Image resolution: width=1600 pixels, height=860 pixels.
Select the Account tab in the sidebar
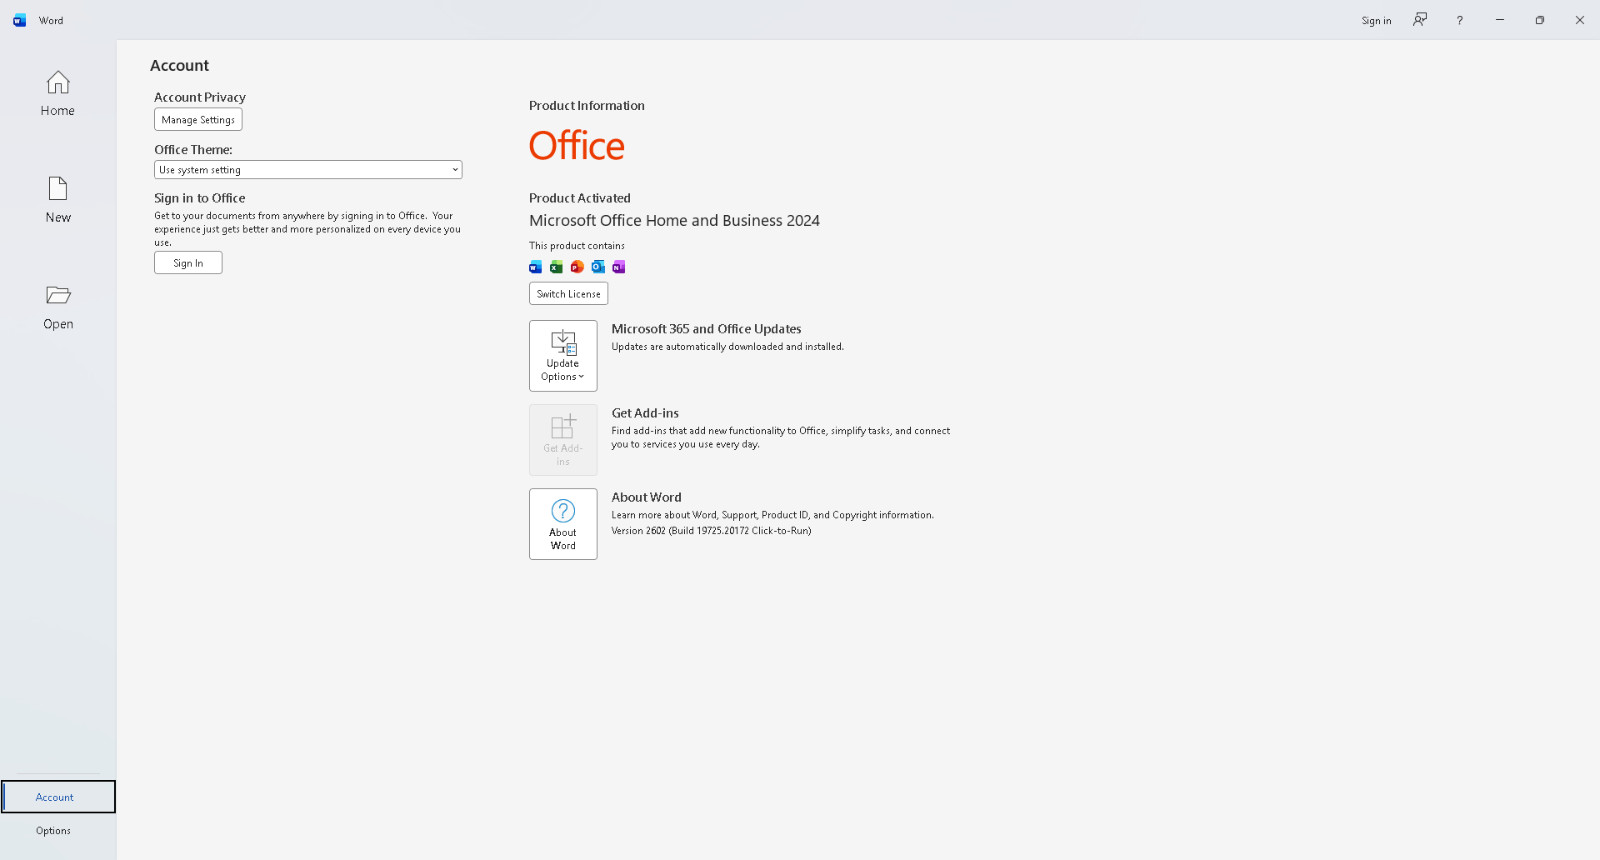tap(58, 797)
